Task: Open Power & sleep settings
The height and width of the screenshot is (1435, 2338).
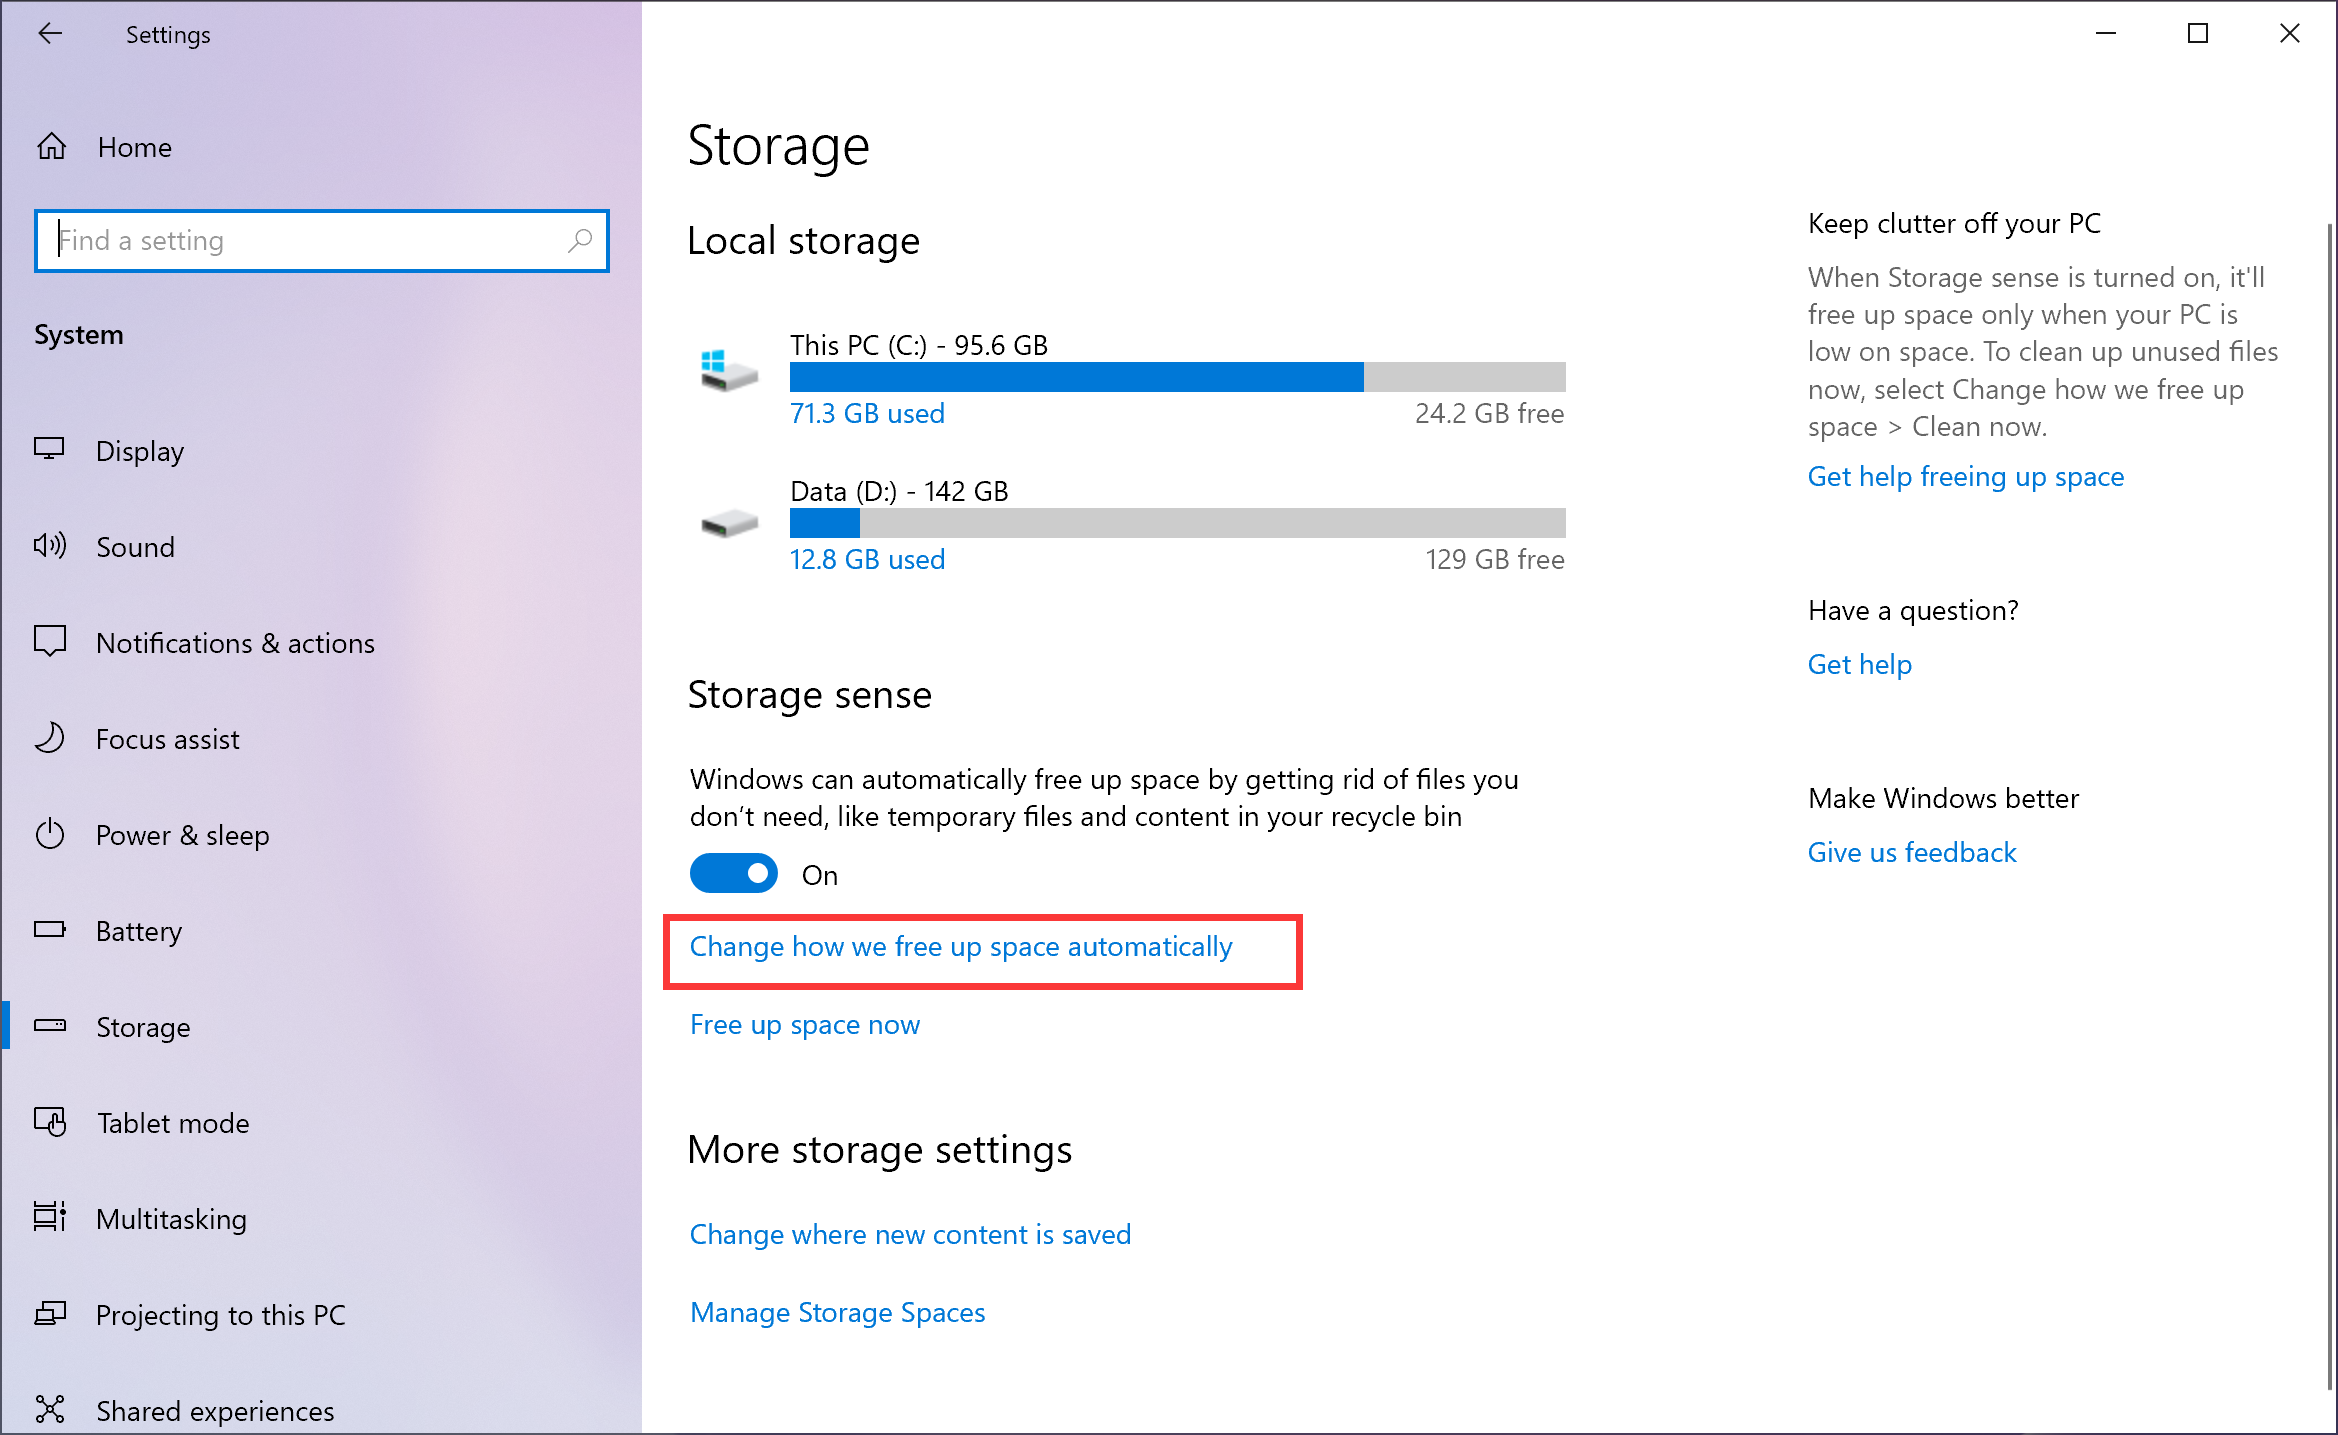Action: [182, 835]
